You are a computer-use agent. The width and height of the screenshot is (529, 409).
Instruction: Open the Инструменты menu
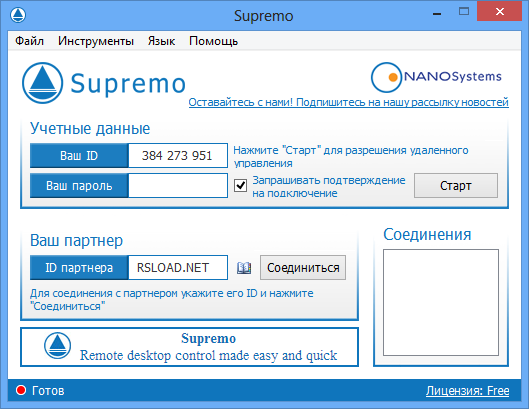pyautogui.click(x=96, y=41)
